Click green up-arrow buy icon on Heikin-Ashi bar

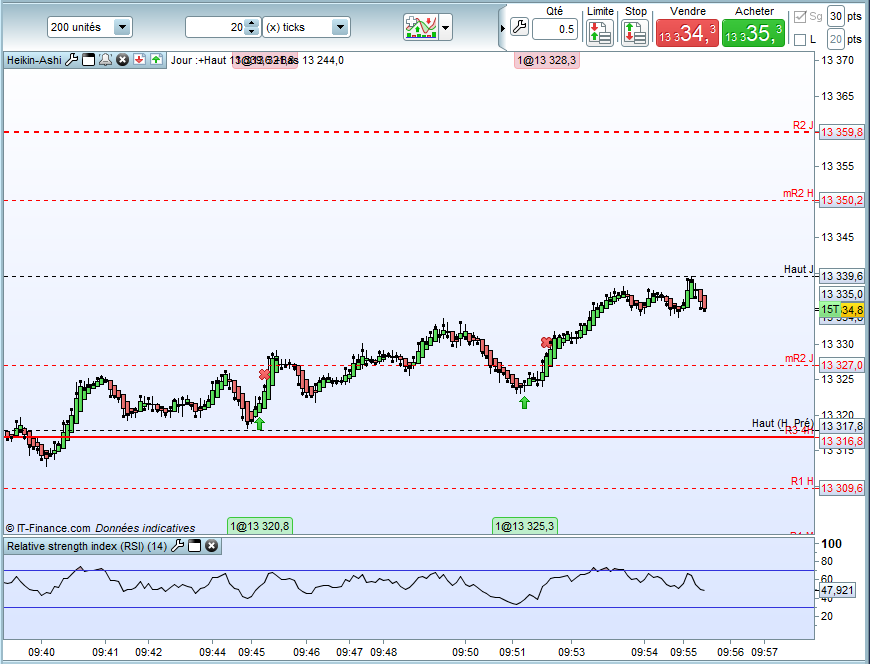[x=156, y=59]
